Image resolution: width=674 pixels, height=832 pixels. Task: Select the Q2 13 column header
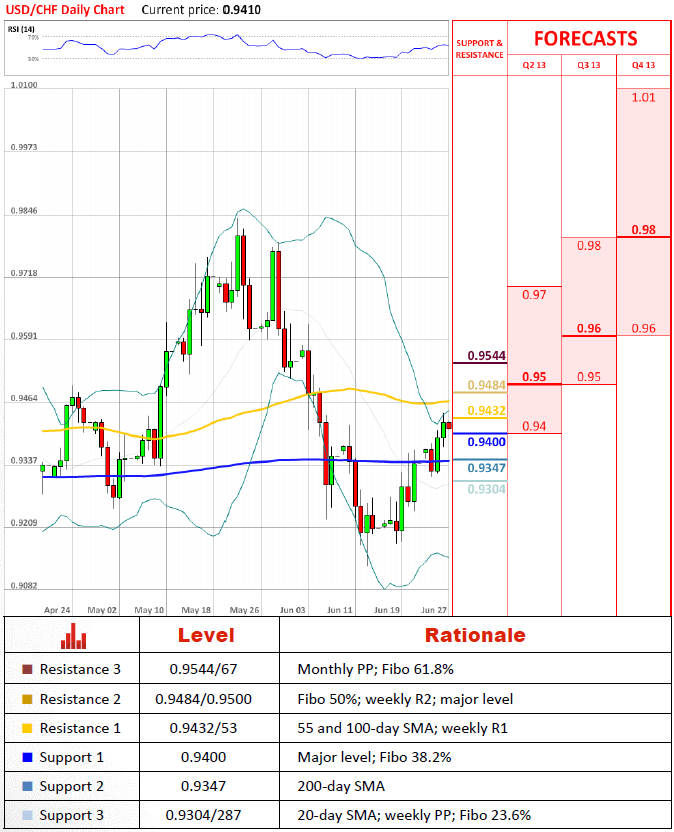(534, 65)
